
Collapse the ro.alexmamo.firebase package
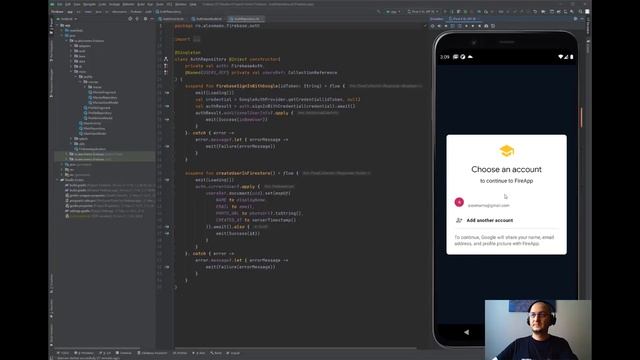pyautogui.click(x=67, y=41)
